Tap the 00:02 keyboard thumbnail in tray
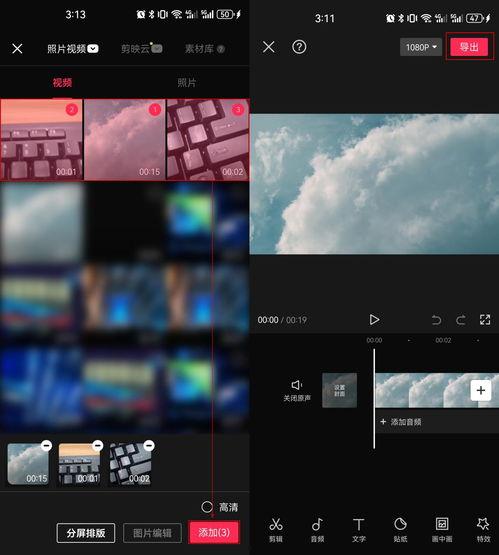The image size is (499, 555). [130, 464]
